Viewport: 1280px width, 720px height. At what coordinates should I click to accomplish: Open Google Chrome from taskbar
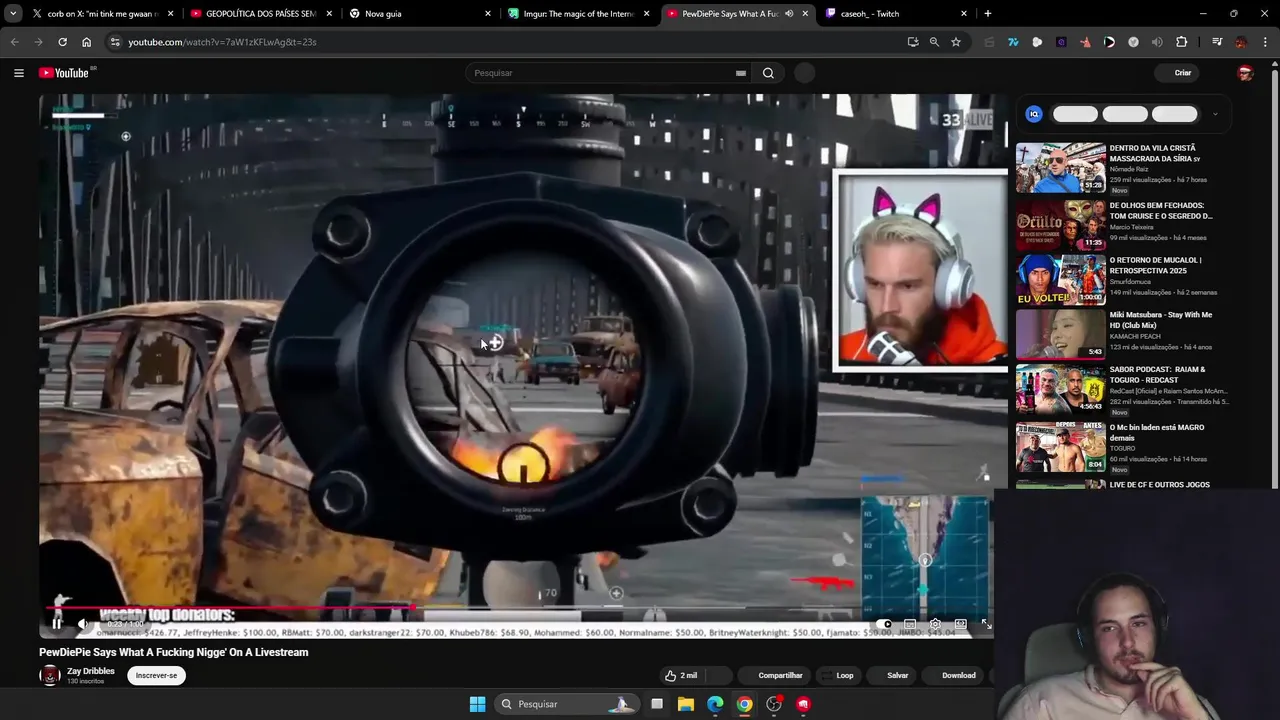click(x=745, y=704)
